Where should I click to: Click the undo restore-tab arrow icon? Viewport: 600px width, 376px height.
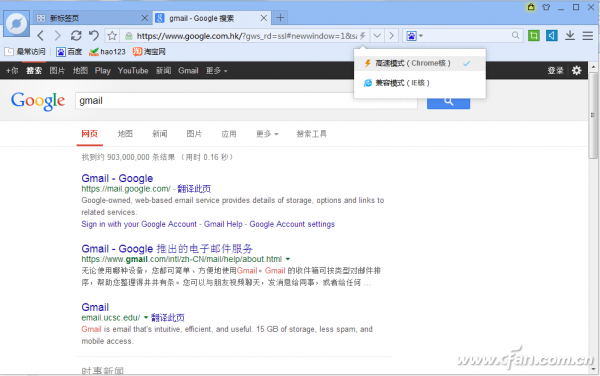pos(94,36)
